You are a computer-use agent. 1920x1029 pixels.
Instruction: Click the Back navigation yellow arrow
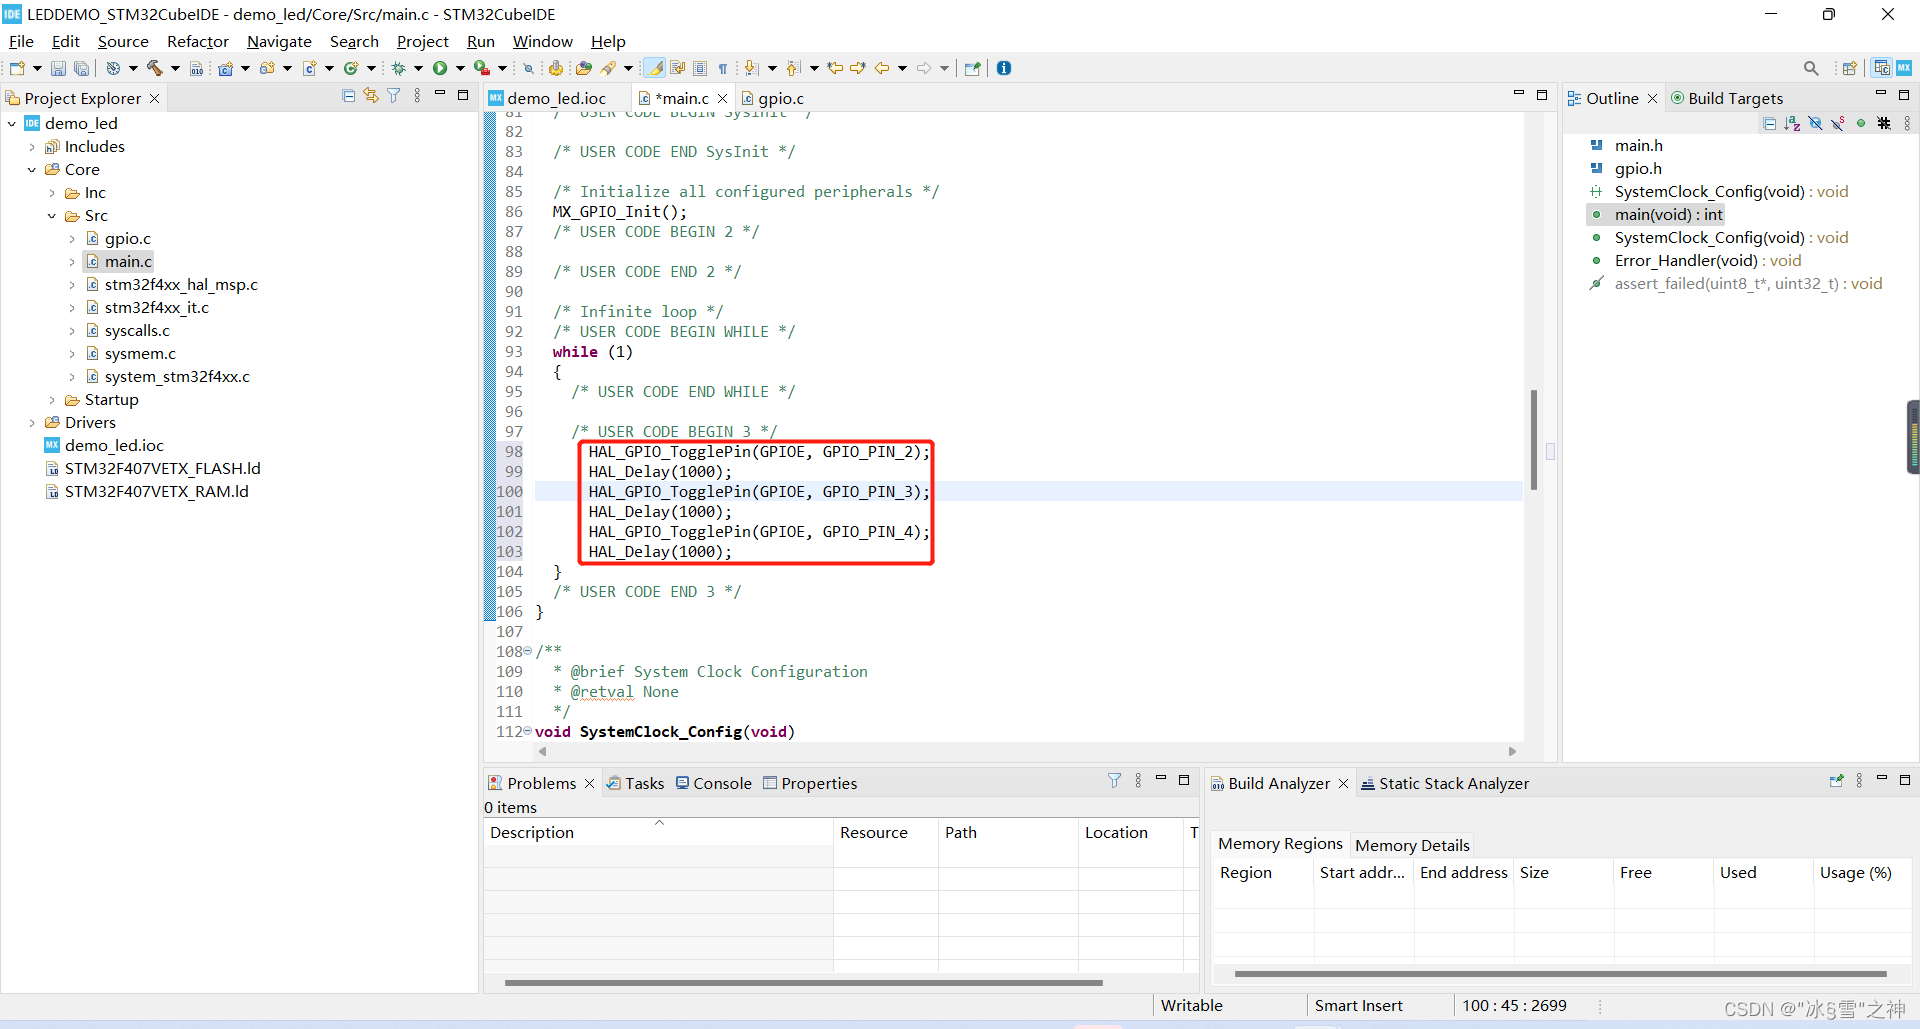tap(882, 68)
